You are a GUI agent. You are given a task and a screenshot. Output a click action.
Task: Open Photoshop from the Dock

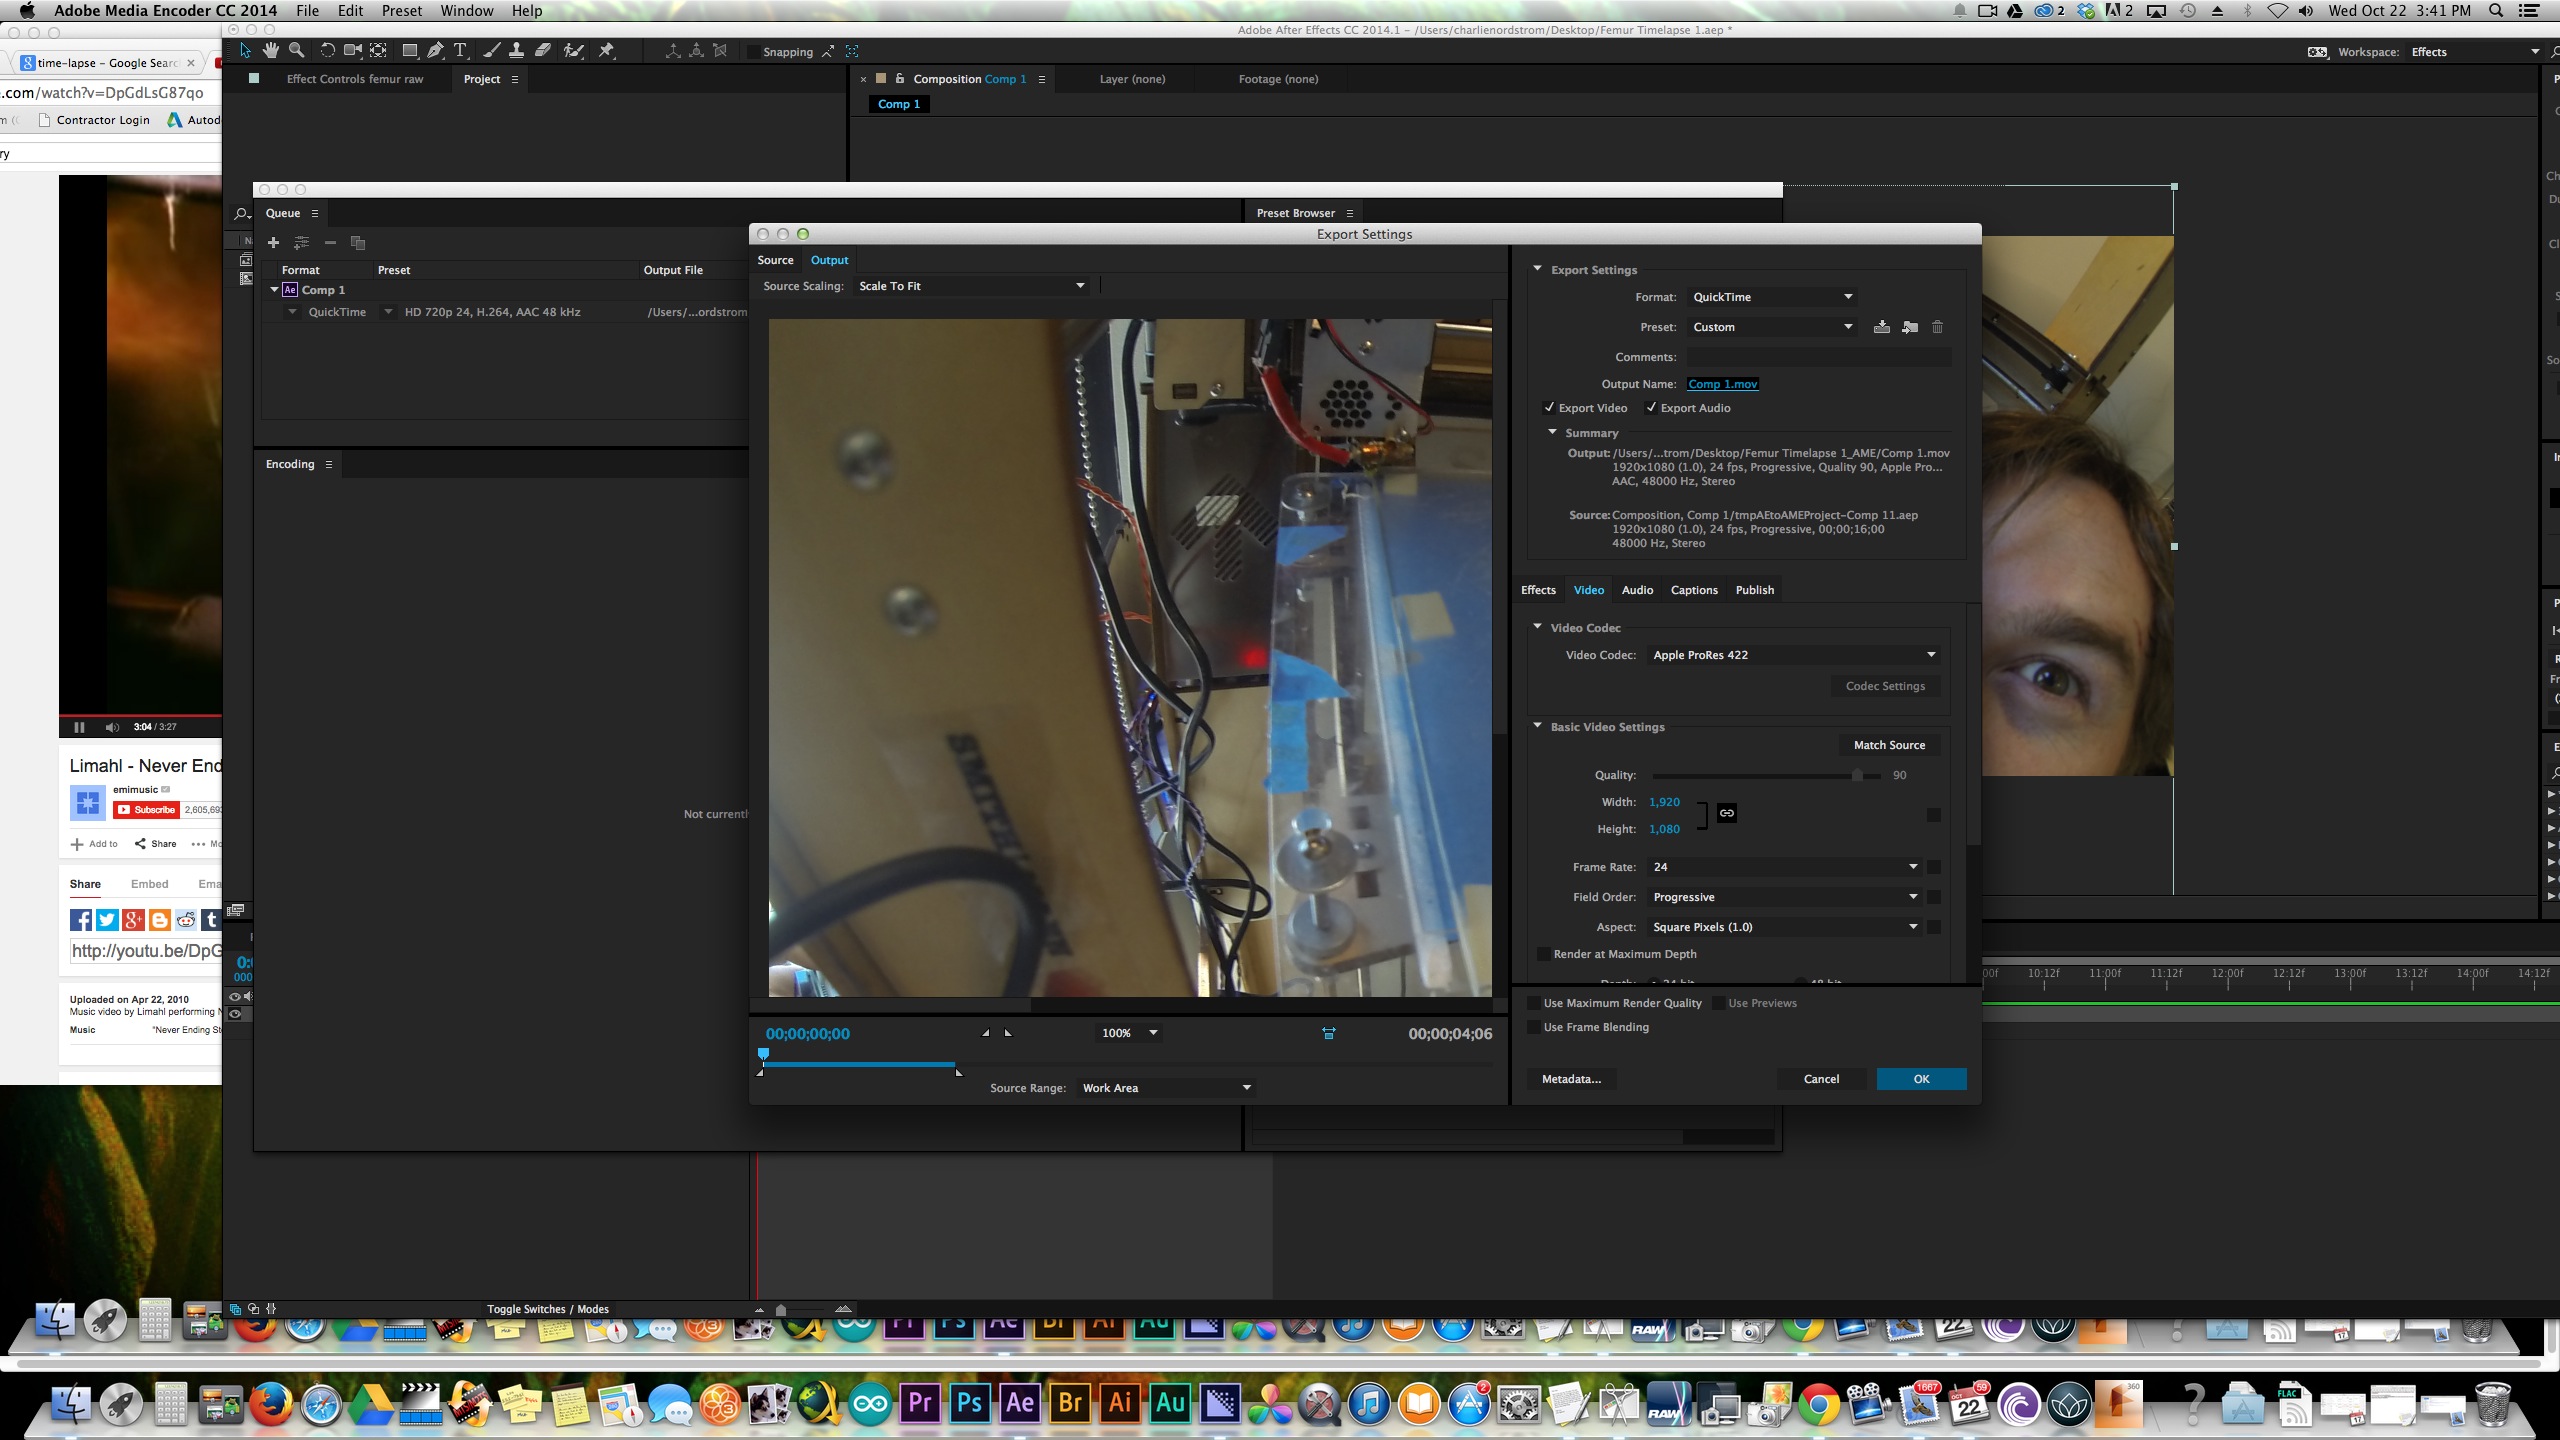coord(970,1403)
